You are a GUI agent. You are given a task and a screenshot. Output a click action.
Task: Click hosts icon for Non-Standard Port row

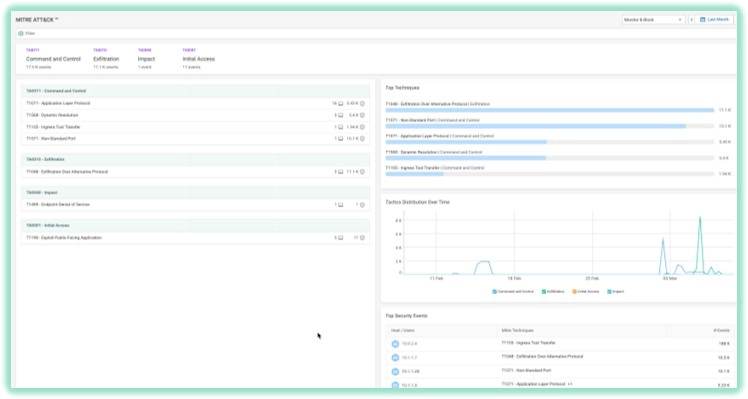click(x=341, y=138)
